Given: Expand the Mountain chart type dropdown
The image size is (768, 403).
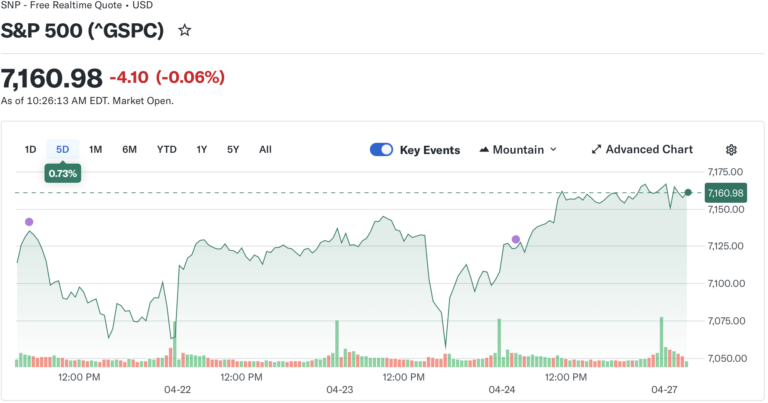Looking at the screenshot, I should (x=553, y=150).
